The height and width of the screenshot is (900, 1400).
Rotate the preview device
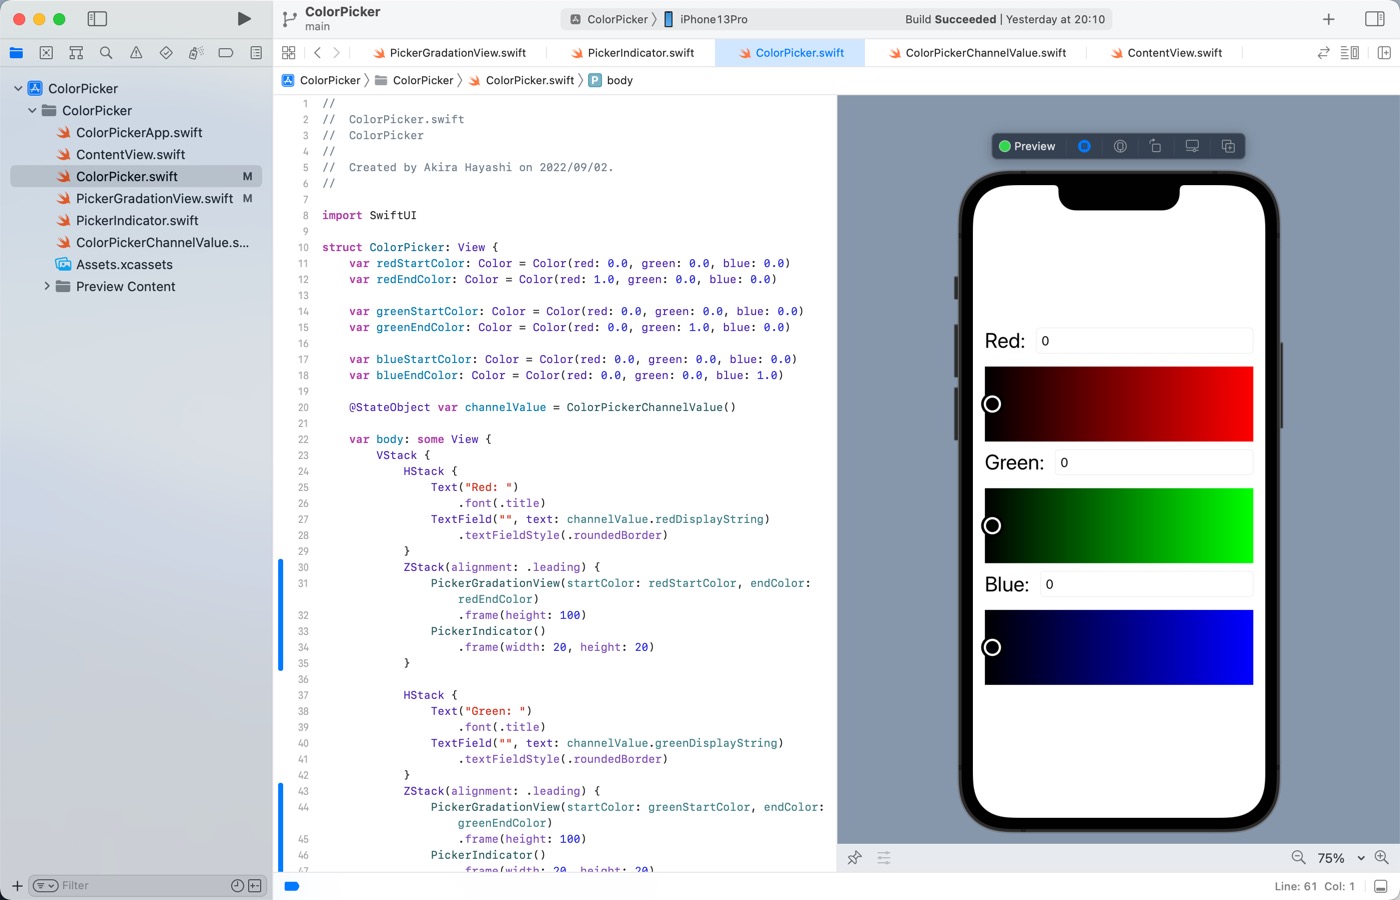point(1156,146)
